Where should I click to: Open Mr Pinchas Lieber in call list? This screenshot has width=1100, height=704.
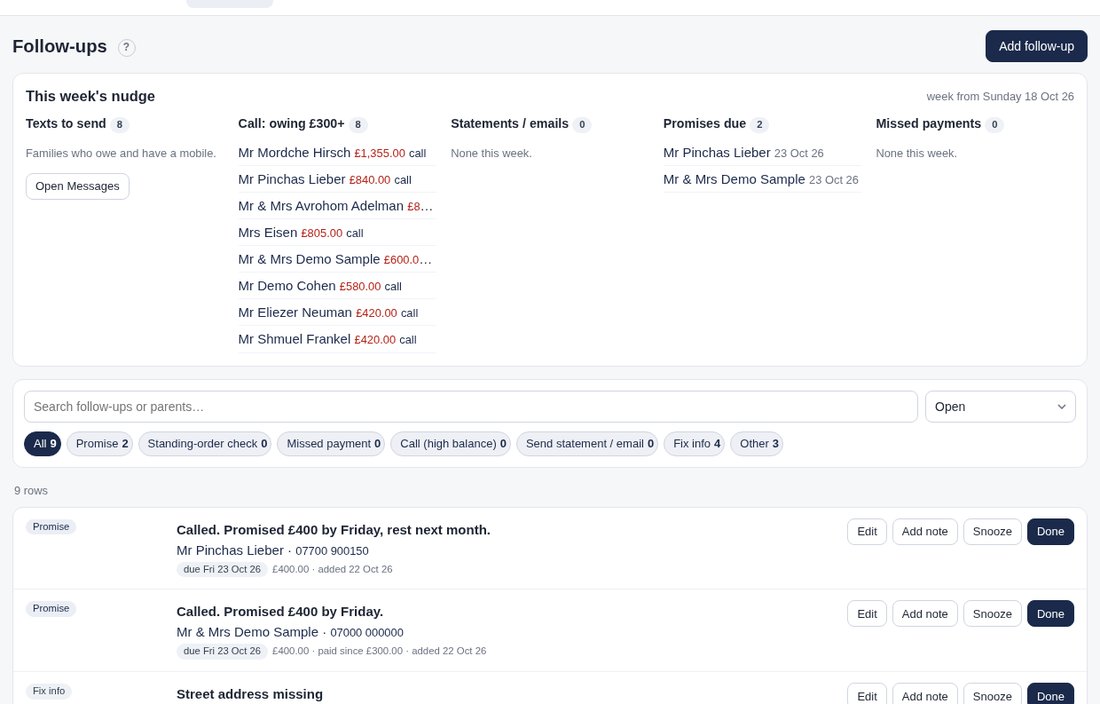[337, 180]
